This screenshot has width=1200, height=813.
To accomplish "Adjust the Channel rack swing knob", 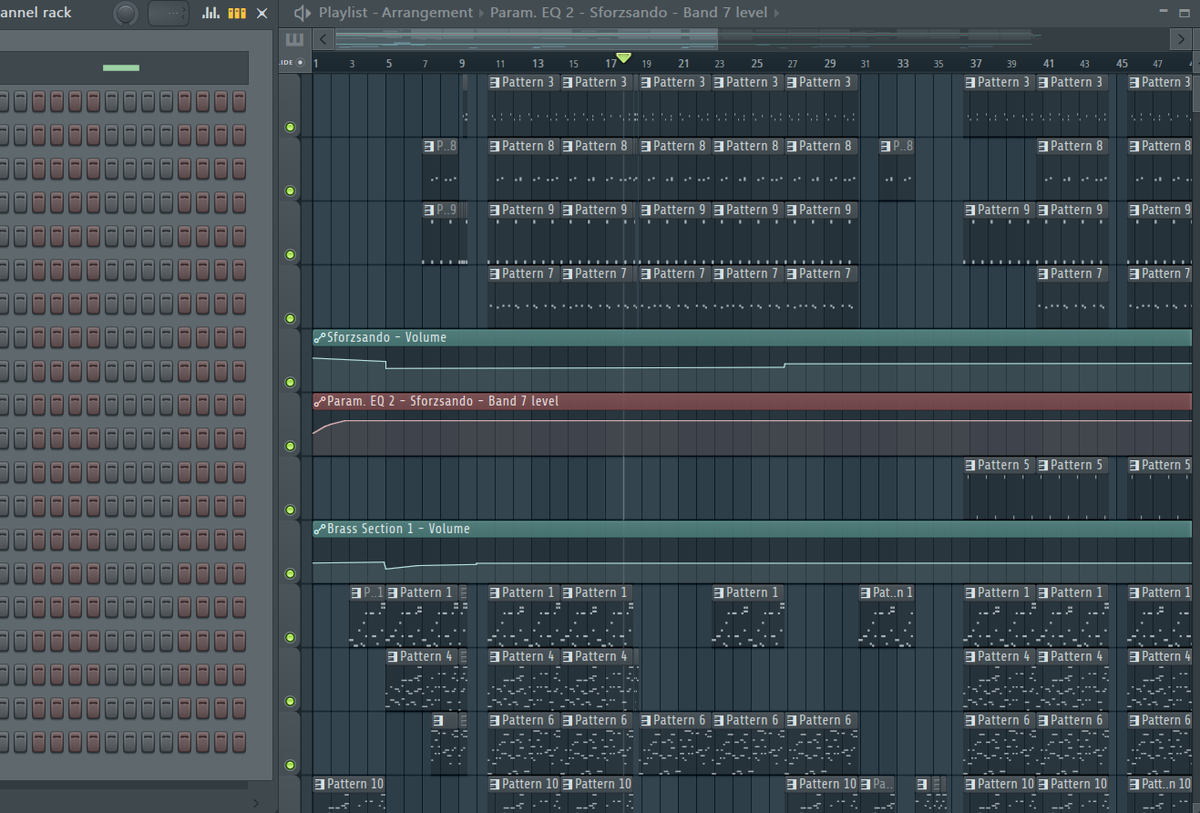I will pos(126,13).
